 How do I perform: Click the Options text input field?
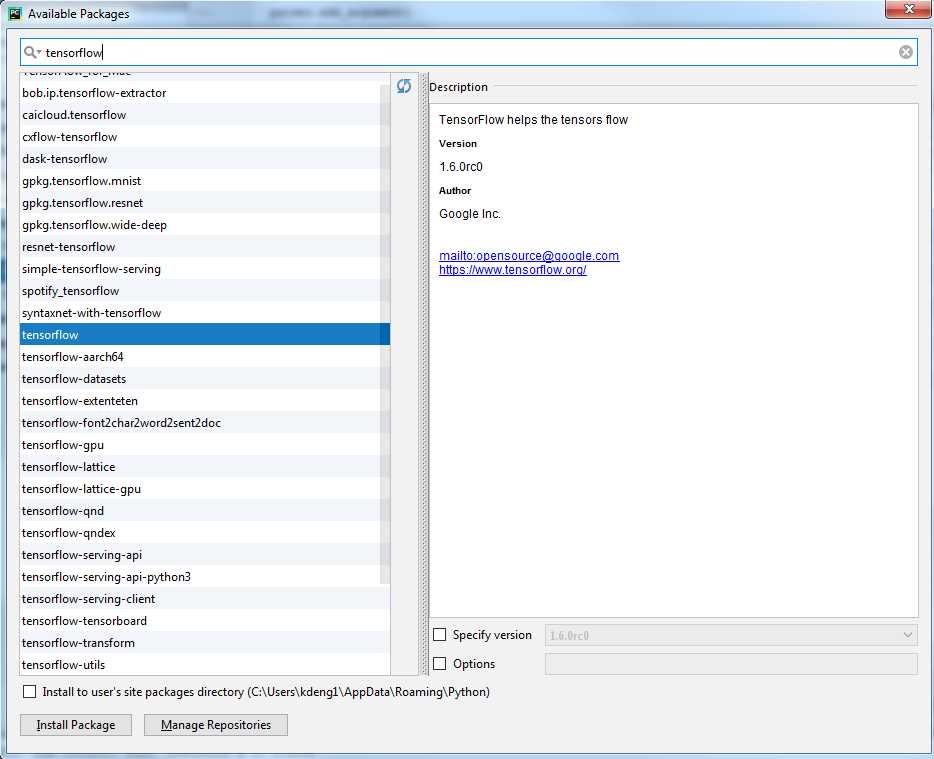(731, 664)
